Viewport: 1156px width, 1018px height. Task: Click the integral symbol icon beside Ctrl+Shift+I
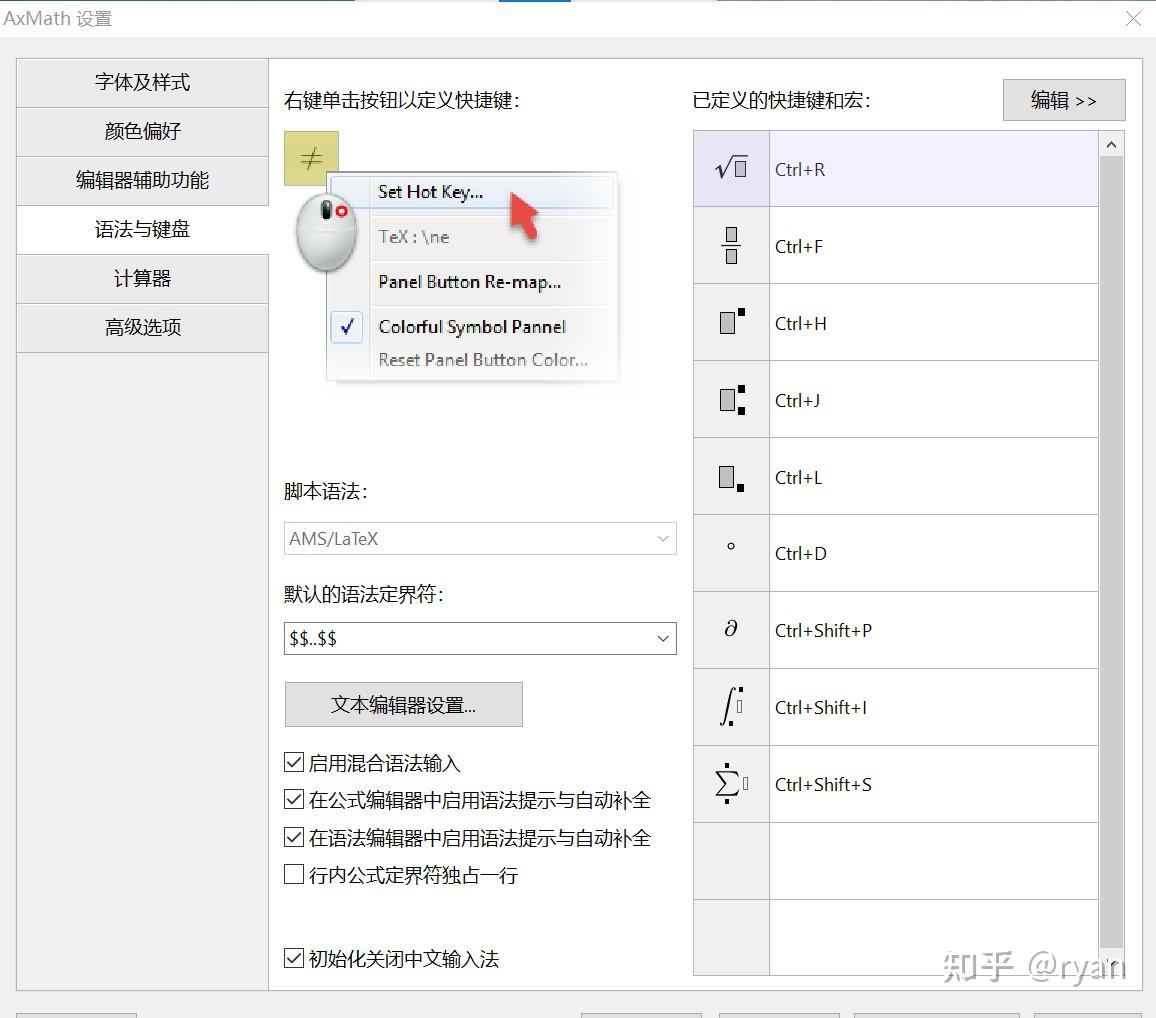[730, 707]
